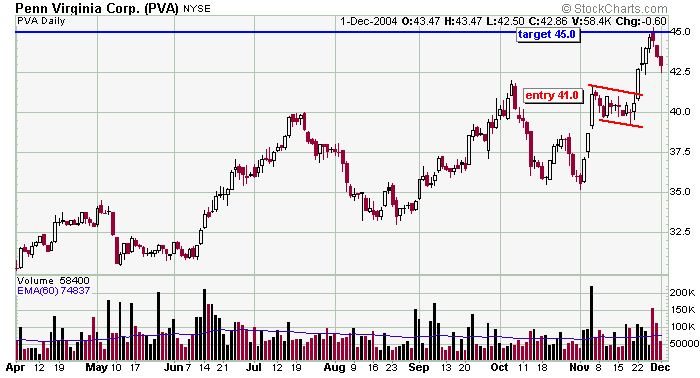Click the 21 date label in June

pyautogui.click(x=222, y=367)
